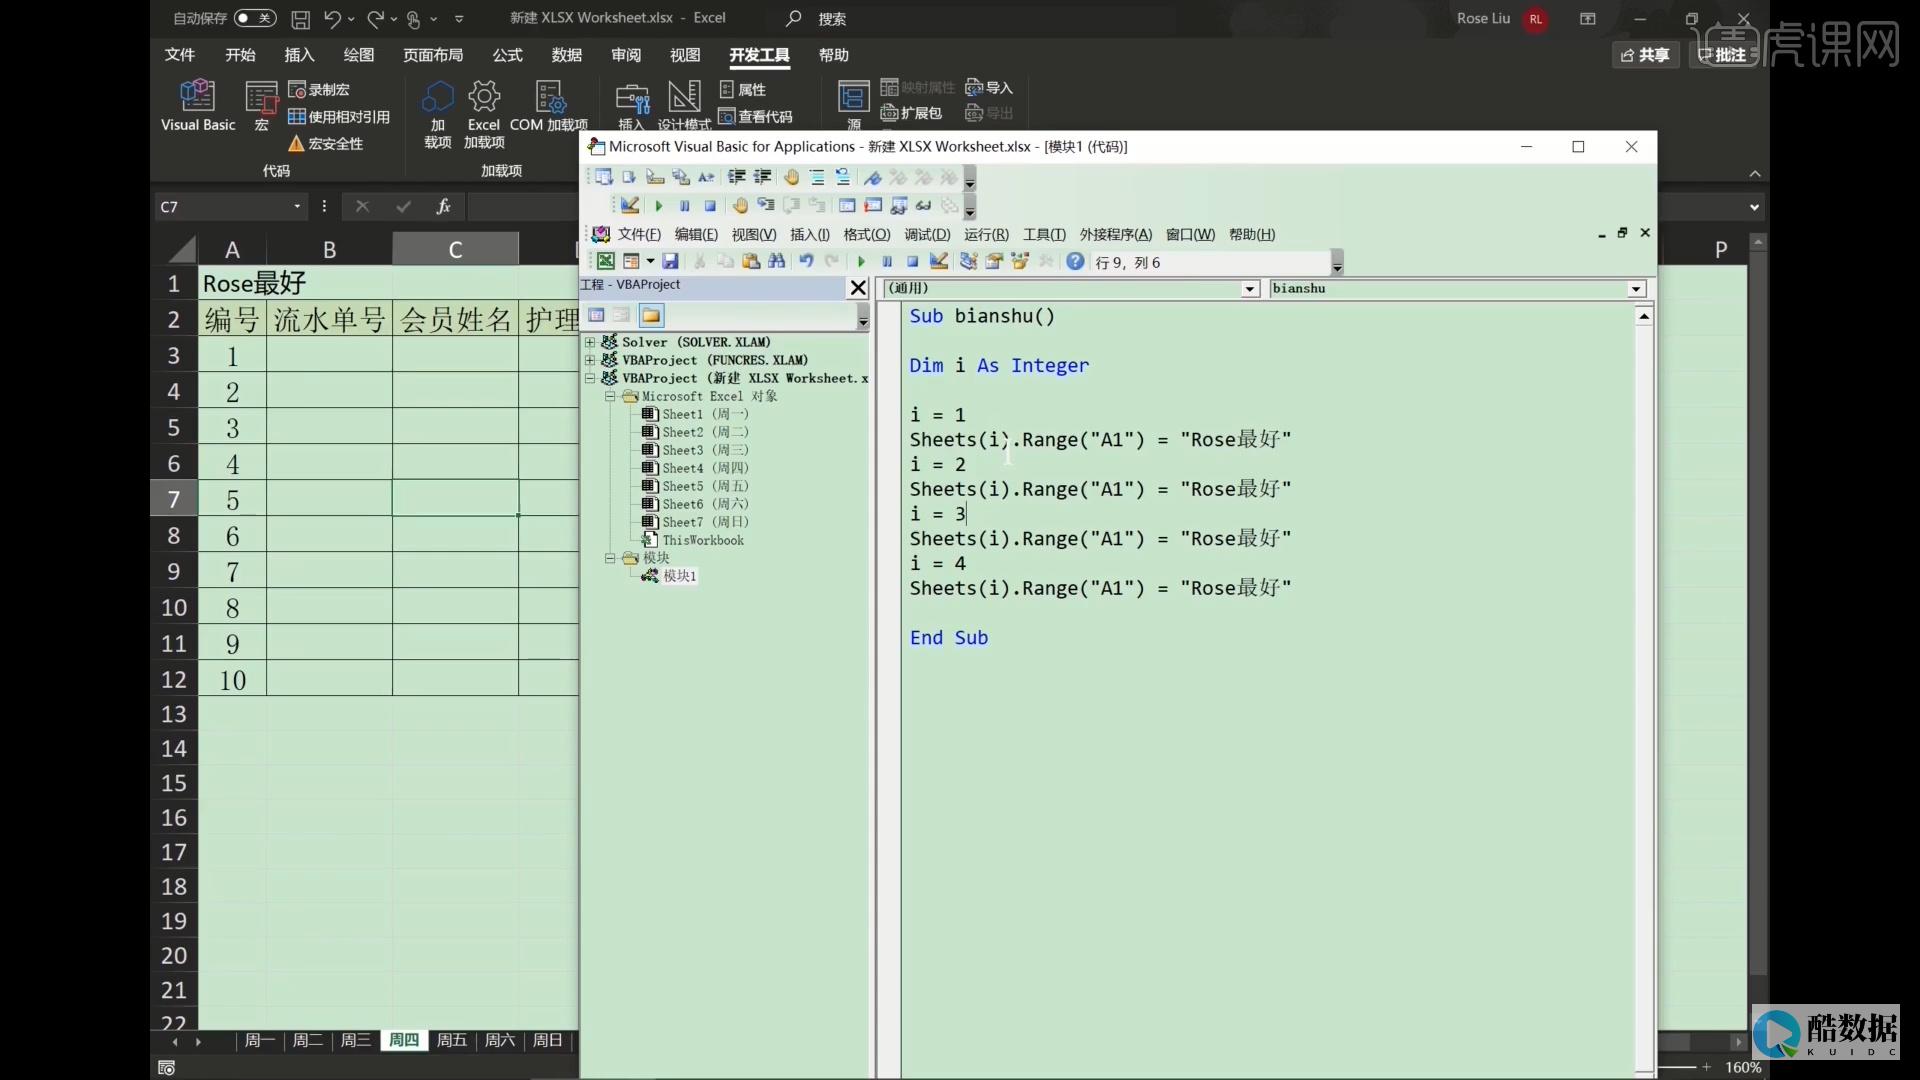The width and height of the screenshot is (1920, 1080).
Task: Click the indent icon in VBA edit toolbar
Action: point(736,177)
